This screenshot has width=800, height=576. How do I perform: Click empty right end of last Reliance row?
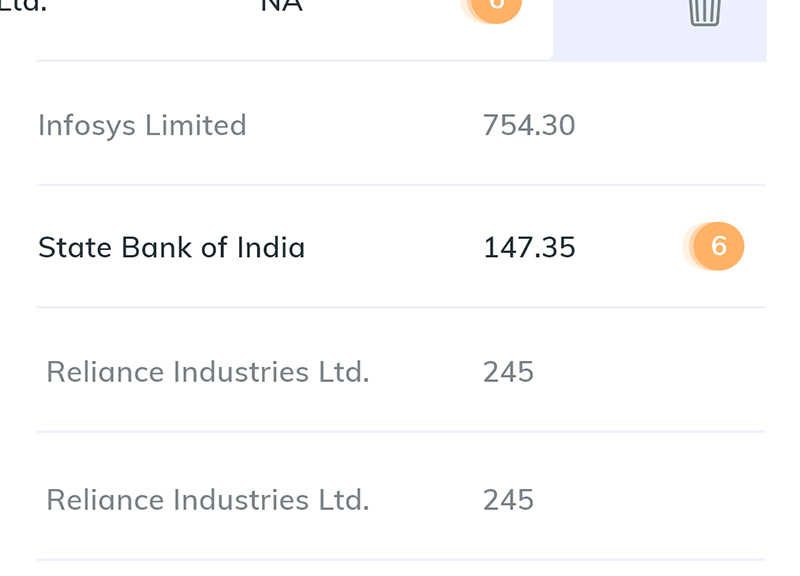click(653, 500)
